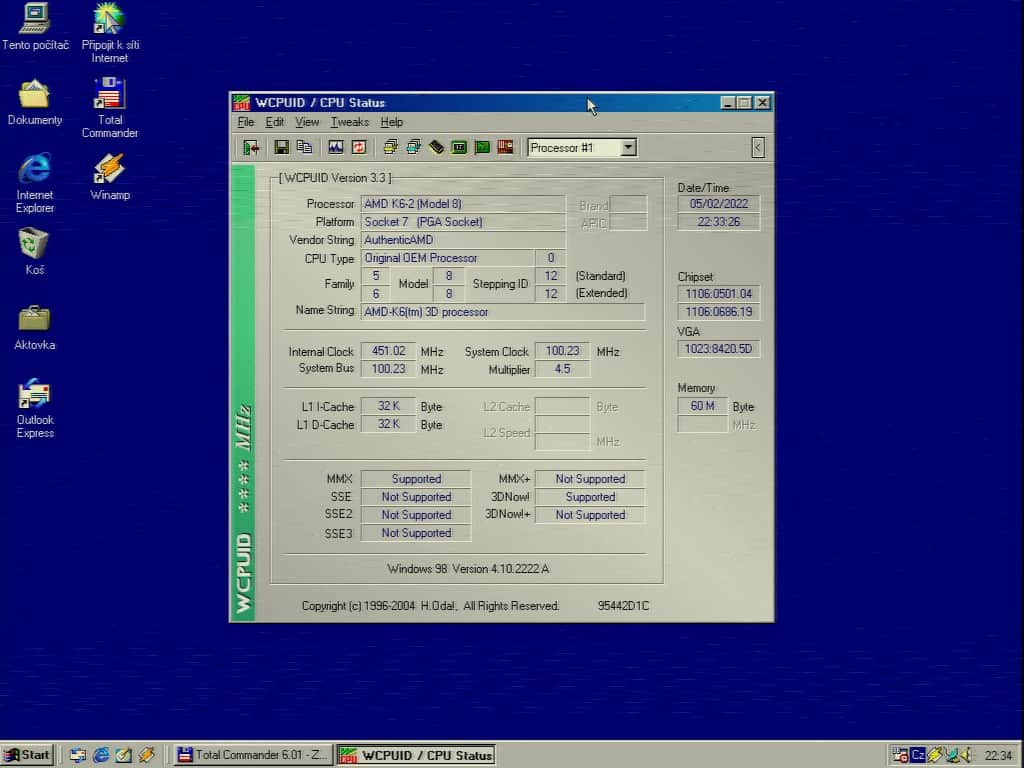Click the red motherboard system info icon
The height and width of the screenshot is (768, 1024).
click(x=505, y=148)
